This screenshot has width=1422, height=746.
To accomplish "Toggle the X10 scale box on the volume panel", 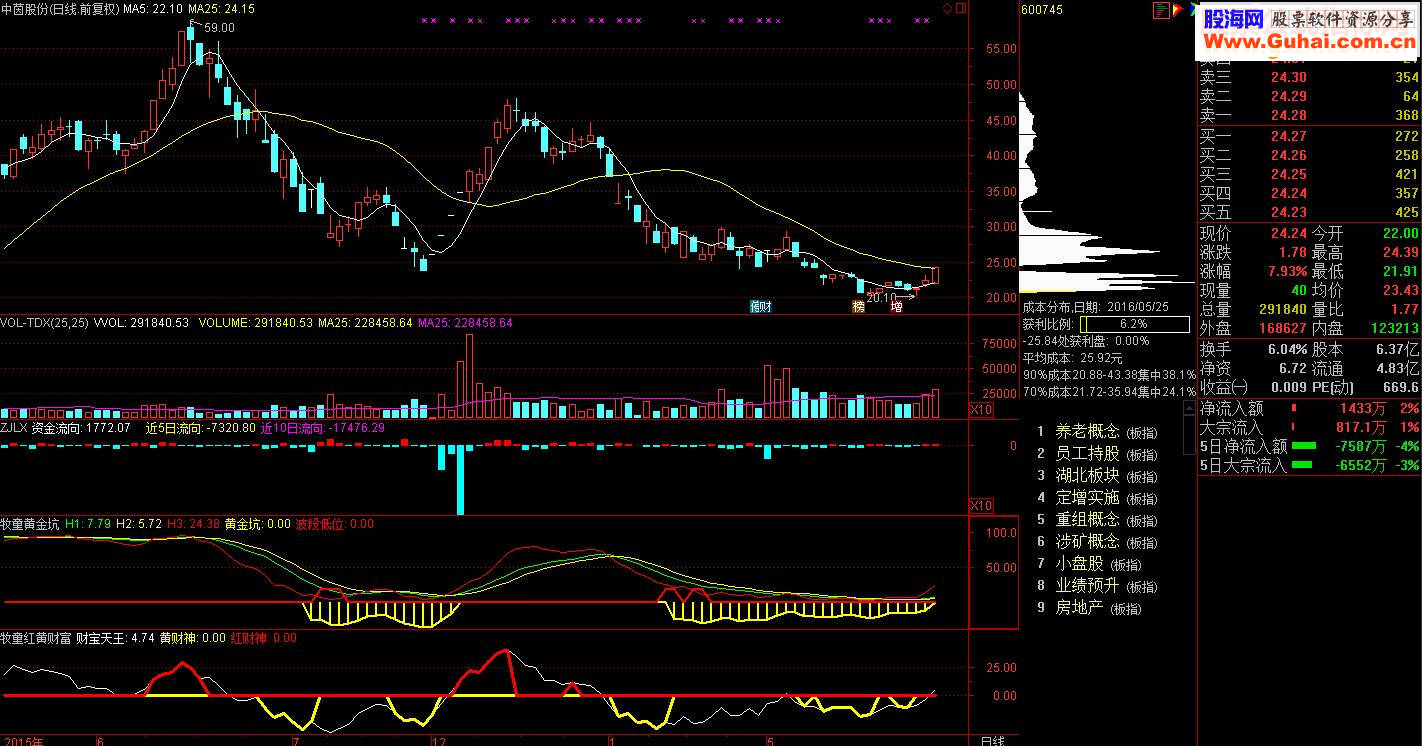I will click(x=981, y=410).
